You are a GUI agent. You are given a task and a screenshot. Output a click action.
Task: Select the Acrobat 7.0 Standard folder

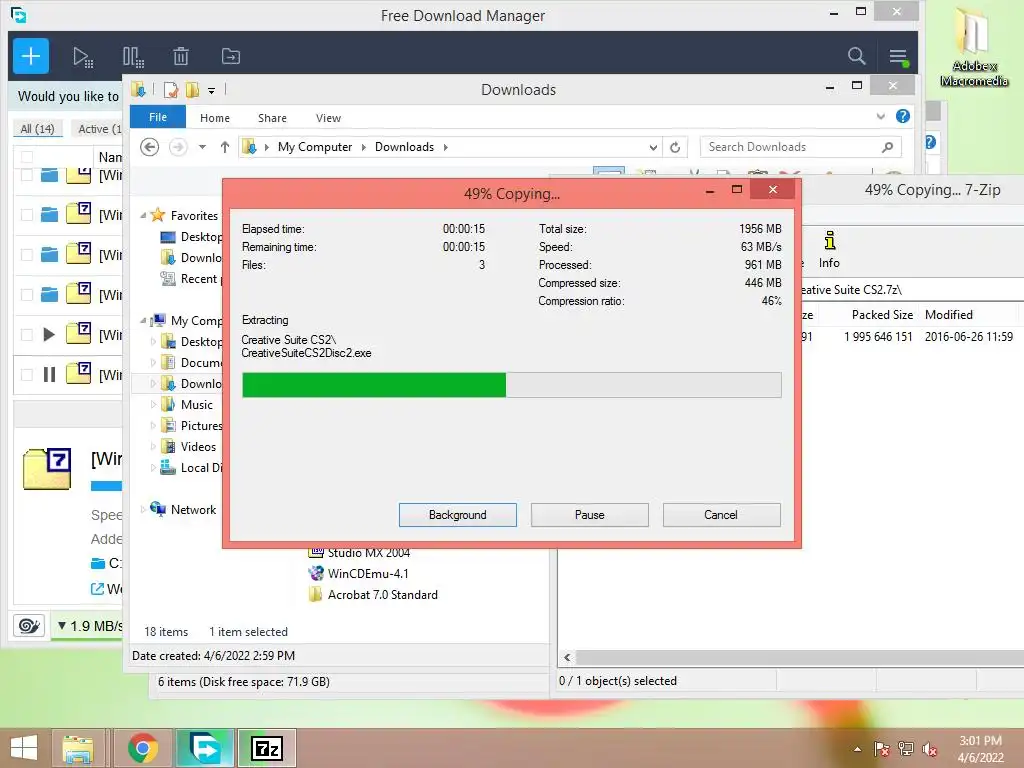(x=373, y=594)
